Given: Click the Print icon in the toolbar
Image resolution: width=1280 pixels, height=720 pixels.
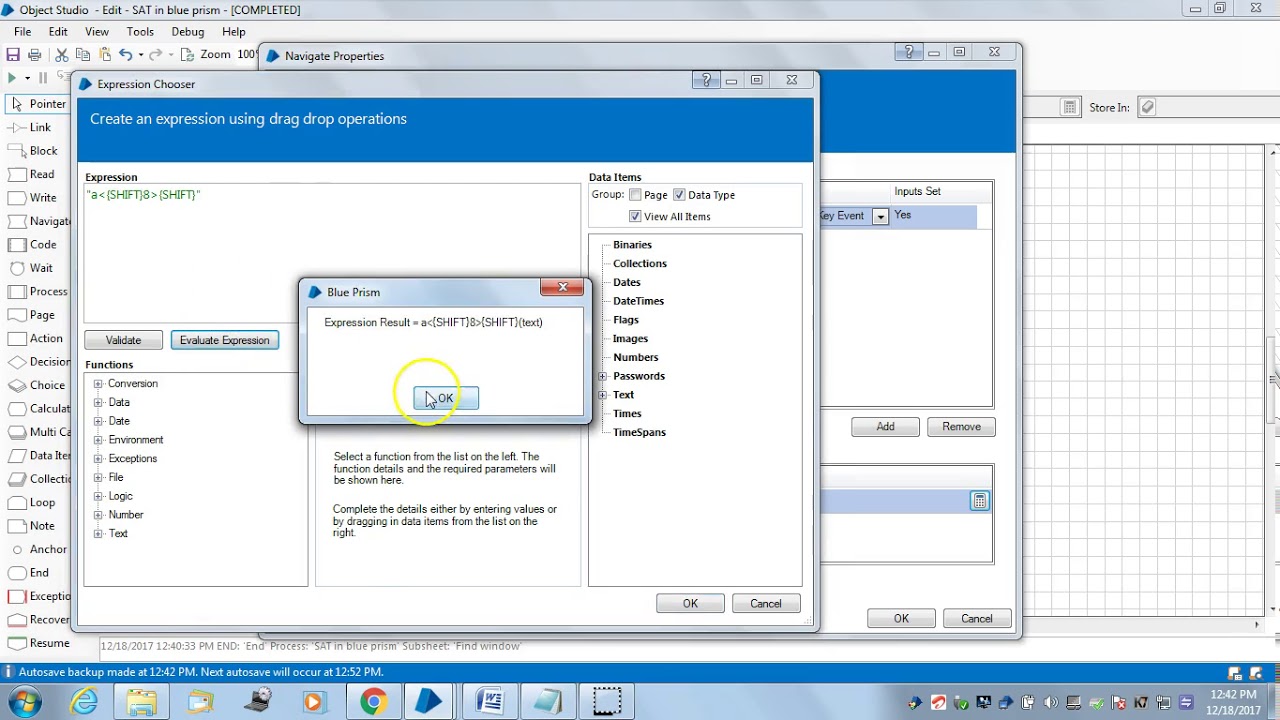Looking at the screenshot, I should (35, 55).
